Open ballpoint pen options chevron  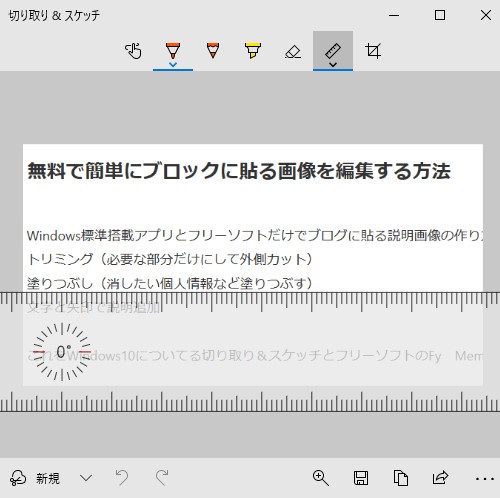(173, 65)
